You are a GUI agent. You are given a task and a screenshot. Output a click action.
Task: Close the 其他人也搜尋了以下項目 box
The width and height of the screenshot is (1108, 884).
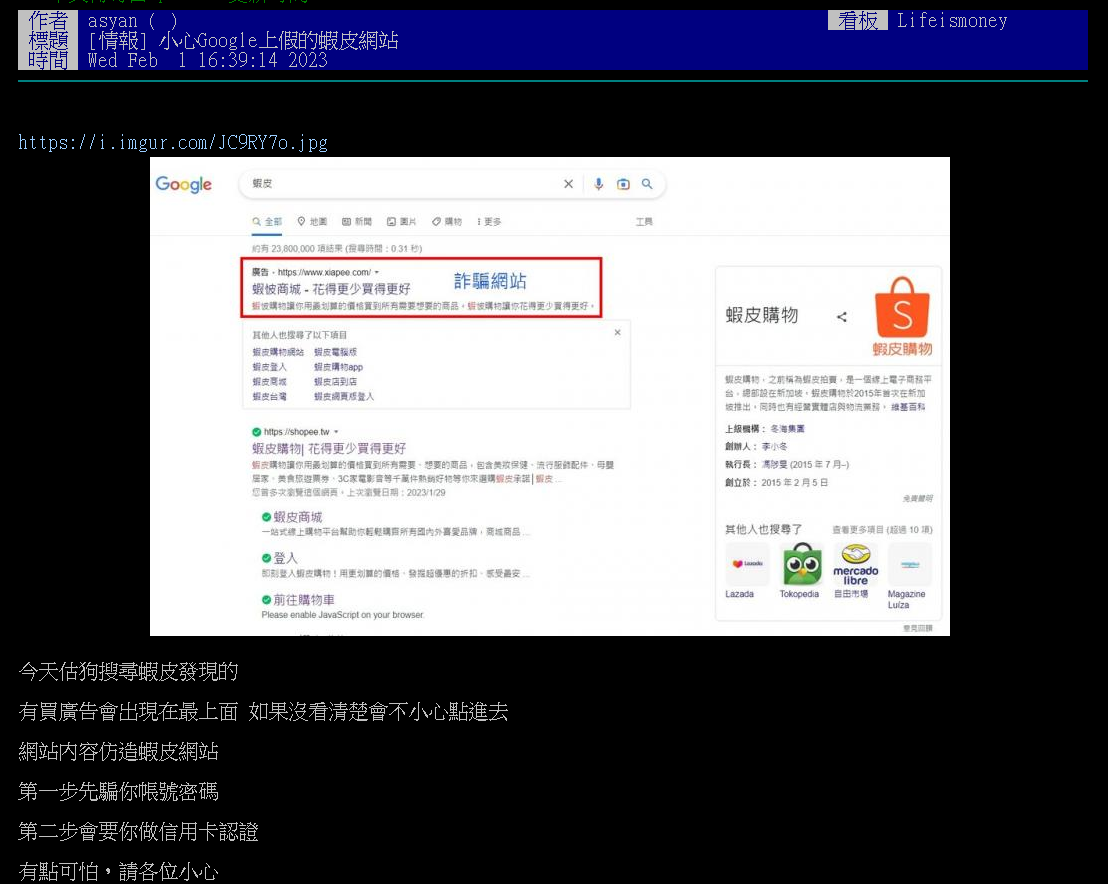(618, 332)
